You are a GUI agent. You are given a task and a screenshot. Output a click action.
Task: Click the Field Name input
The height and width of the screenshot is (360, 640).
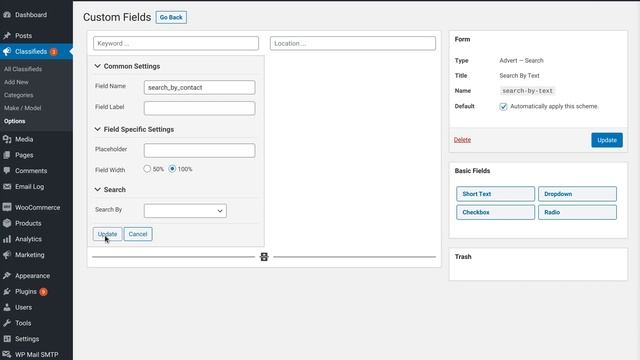(x=200, y=87)
